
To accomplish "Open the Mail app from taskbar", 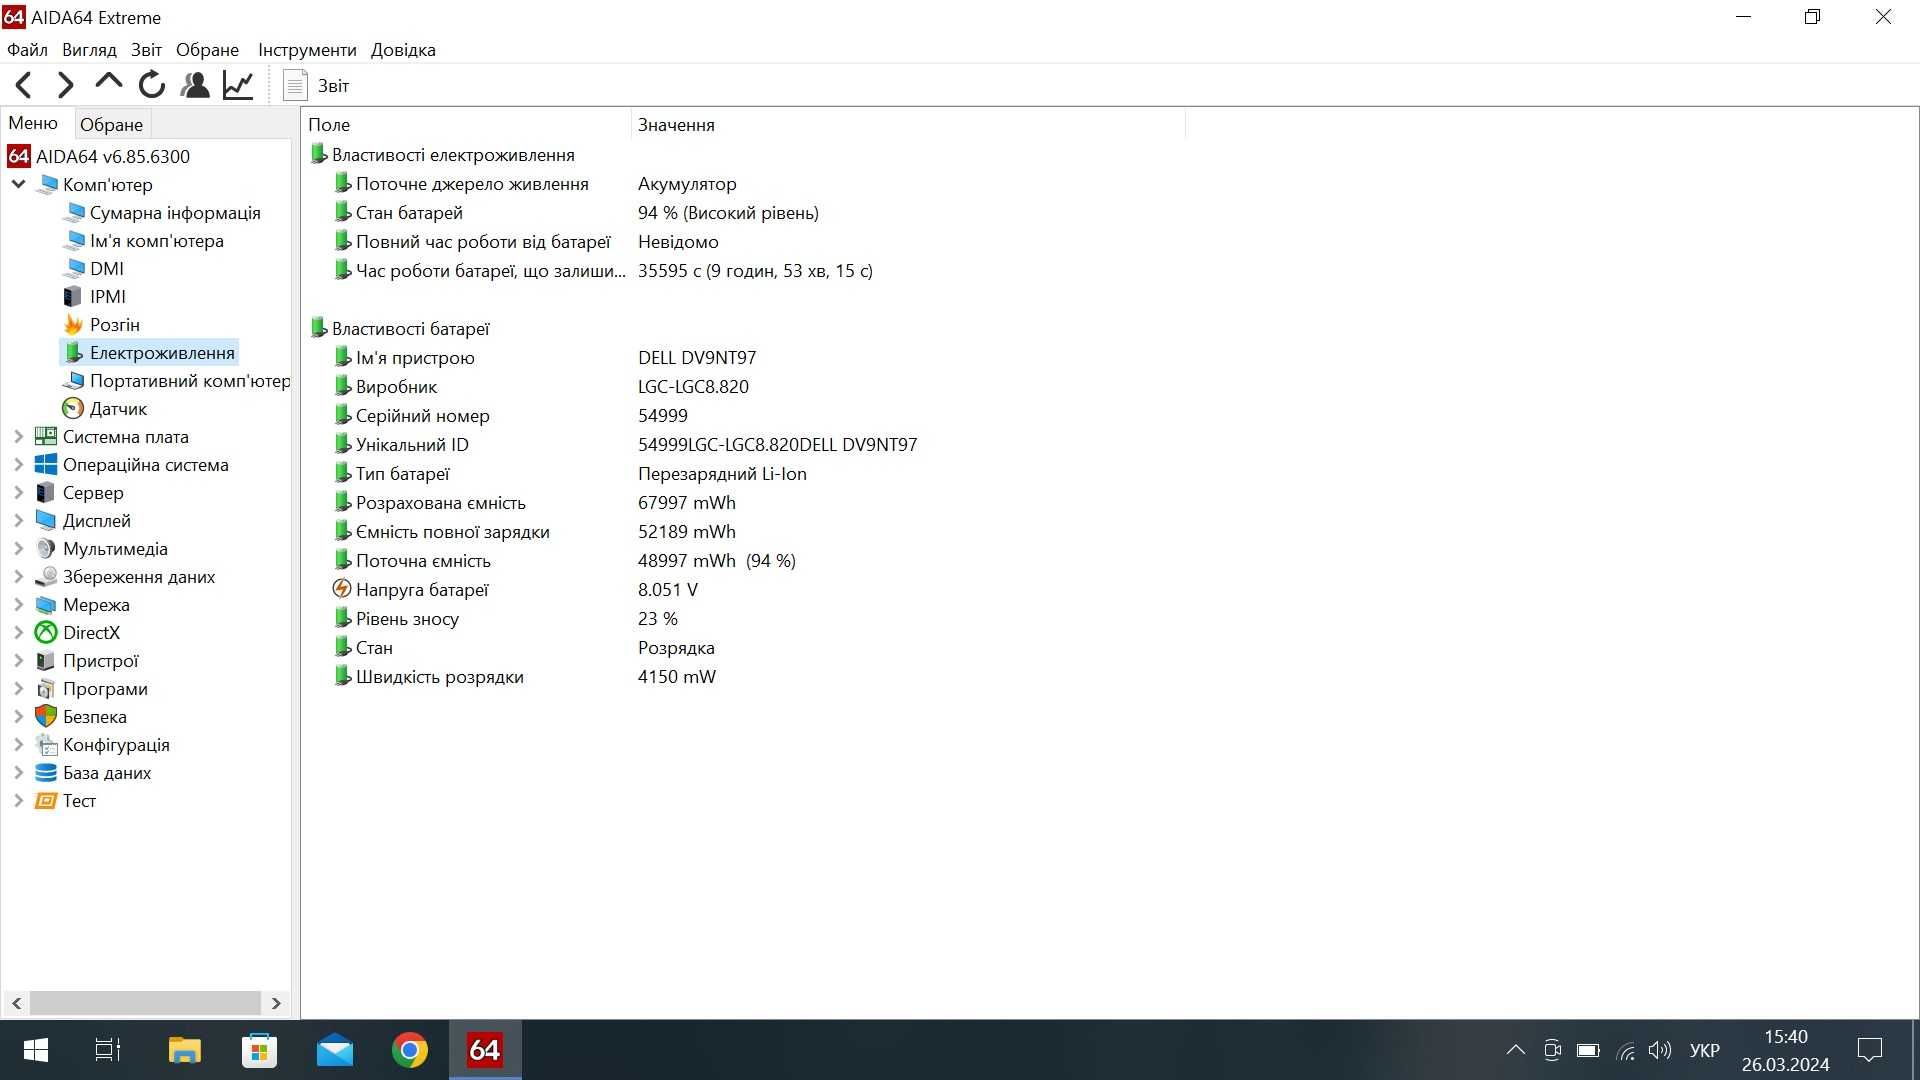I will 335,1050.
